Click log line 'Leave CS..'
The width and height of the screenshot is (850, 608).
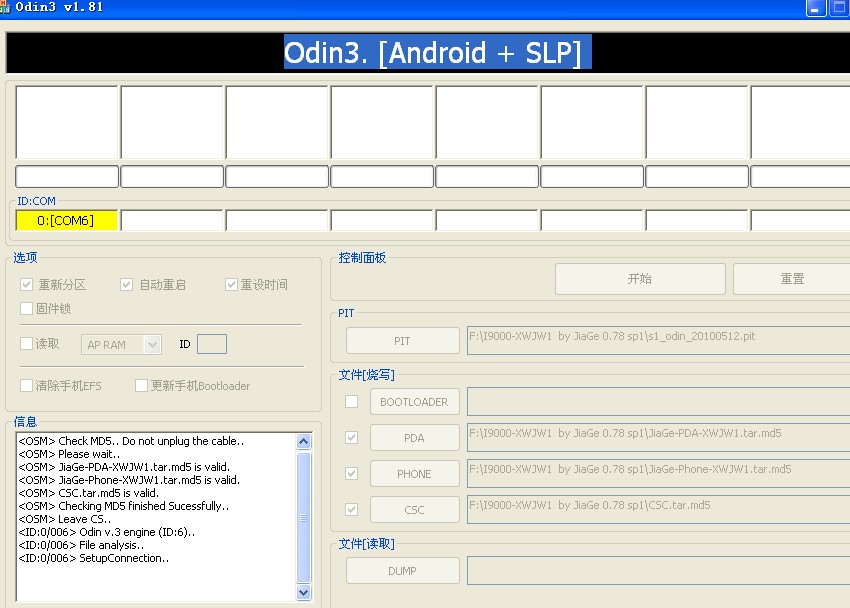[x=65, y=519]
